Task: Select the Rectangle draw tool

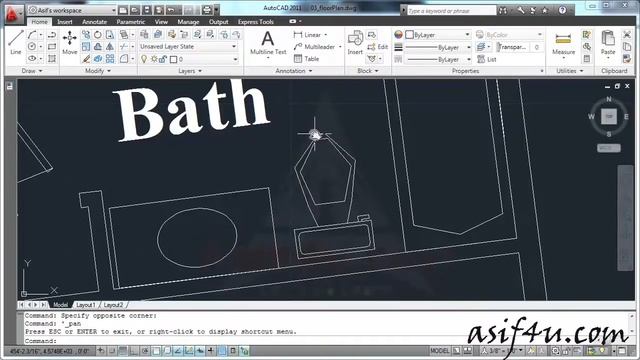Action: pyautogui.click(x=52, y=47)
